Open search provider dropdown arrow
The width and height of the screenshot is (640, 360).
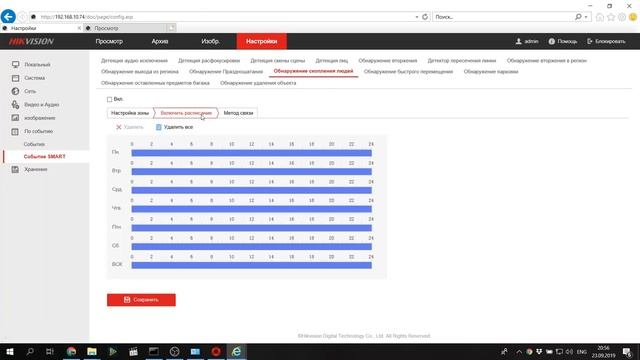point(586,17)
